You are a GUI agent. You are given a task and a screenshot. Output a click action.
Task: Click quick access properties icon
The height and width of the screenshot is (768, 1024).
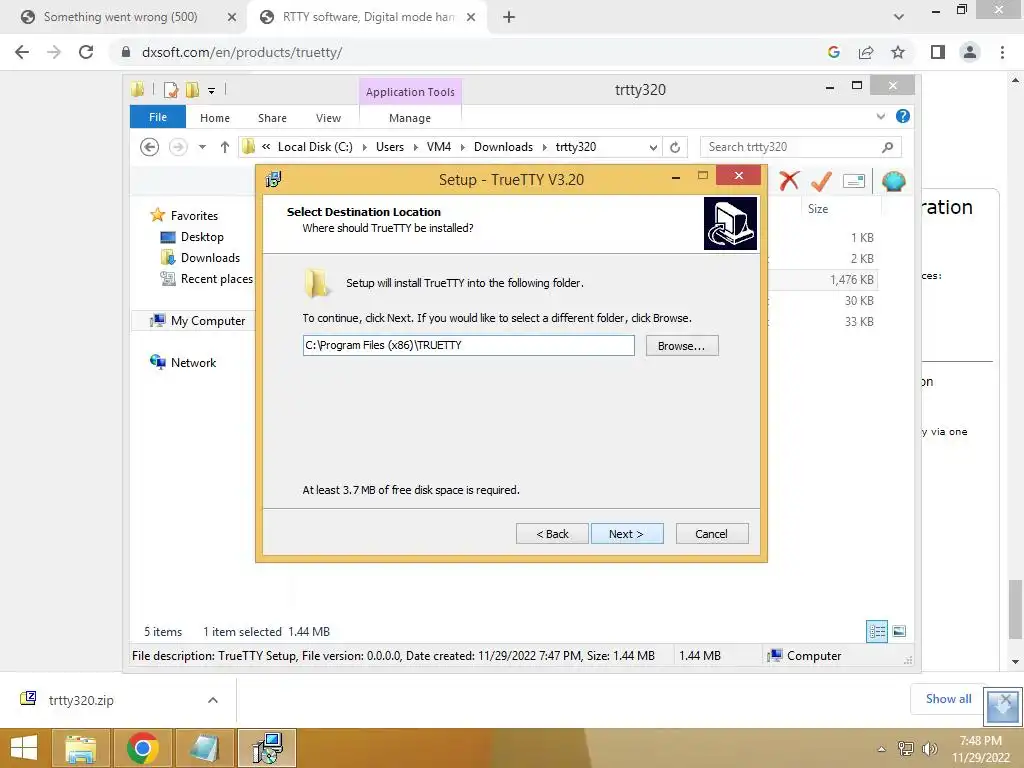(171, 90)
